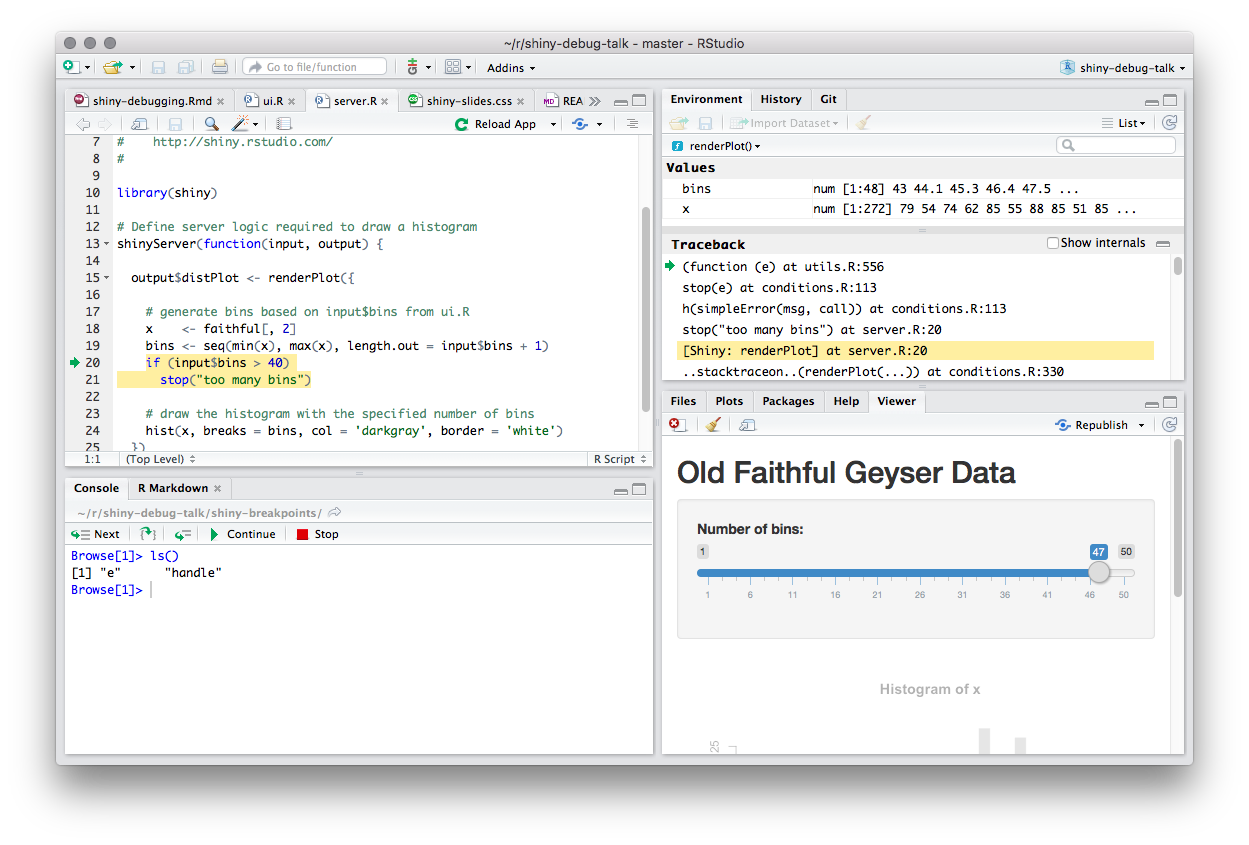Refresh the Environment pane

[x=1168, y=122]
